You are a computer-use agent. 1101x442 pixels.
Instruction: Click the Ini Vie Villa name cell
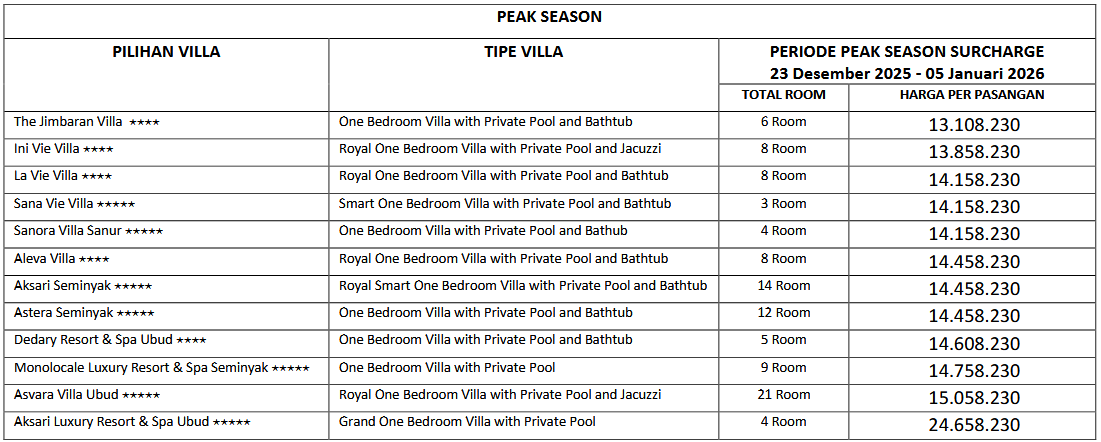pyautogui.click(x=63, y=149)
